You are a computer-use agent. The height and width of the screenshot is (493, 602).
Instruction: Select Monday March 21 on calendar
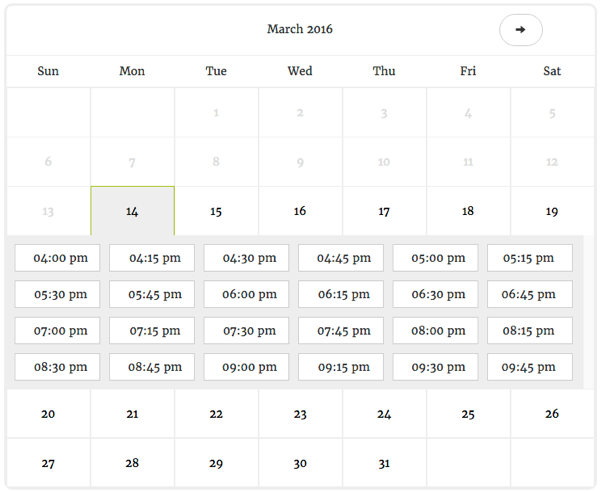point(132,414)
